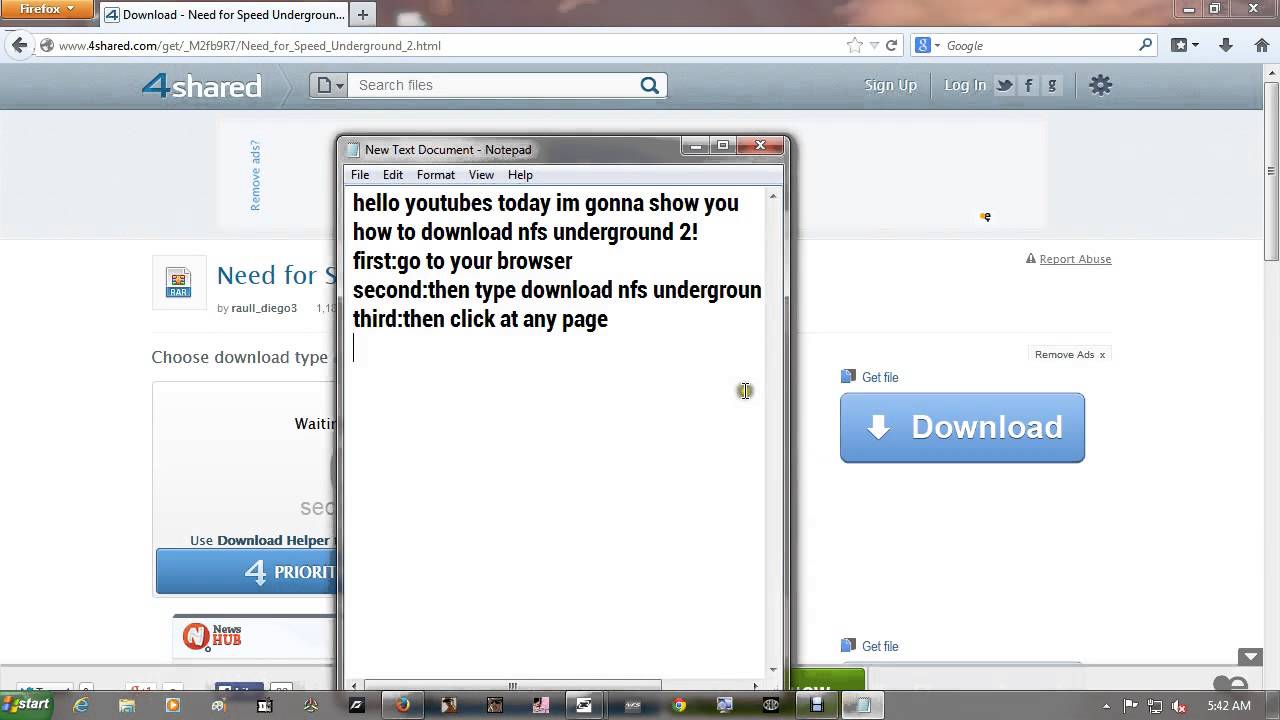Open the file type dropdown beside search
The height and width of the screenshot is (720, 1280).
click(x=330, y=85)
